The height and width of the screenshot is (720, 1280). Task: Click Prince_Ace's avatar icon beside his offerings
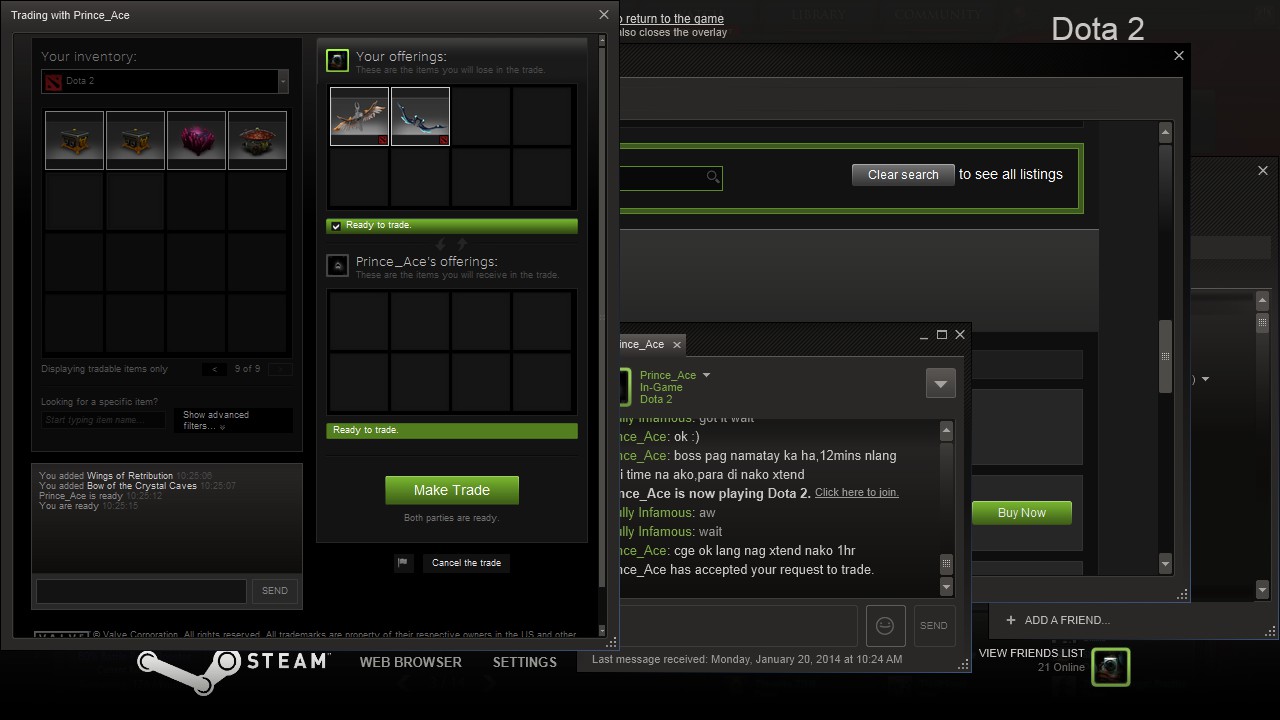338,266
